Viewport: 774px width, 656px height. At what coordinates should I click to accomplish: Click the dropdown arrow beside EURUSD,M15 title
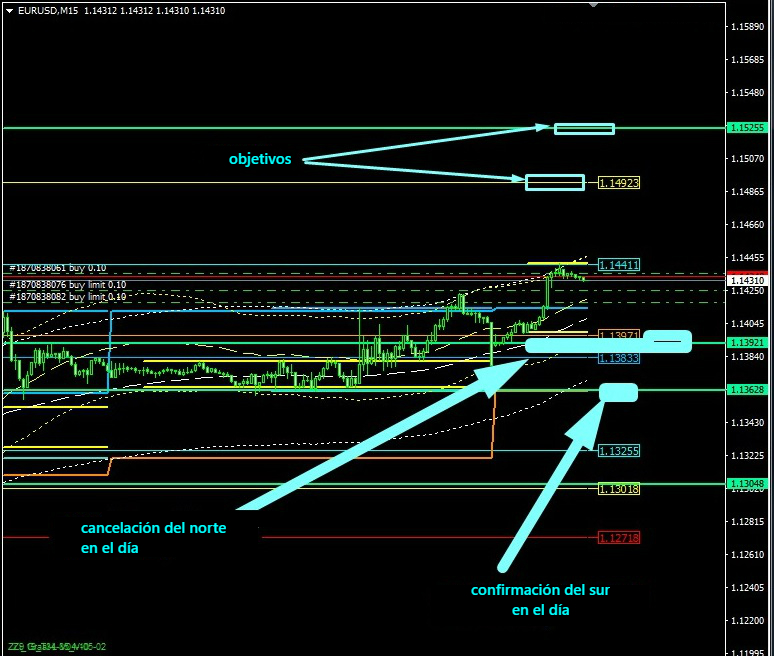9,11
